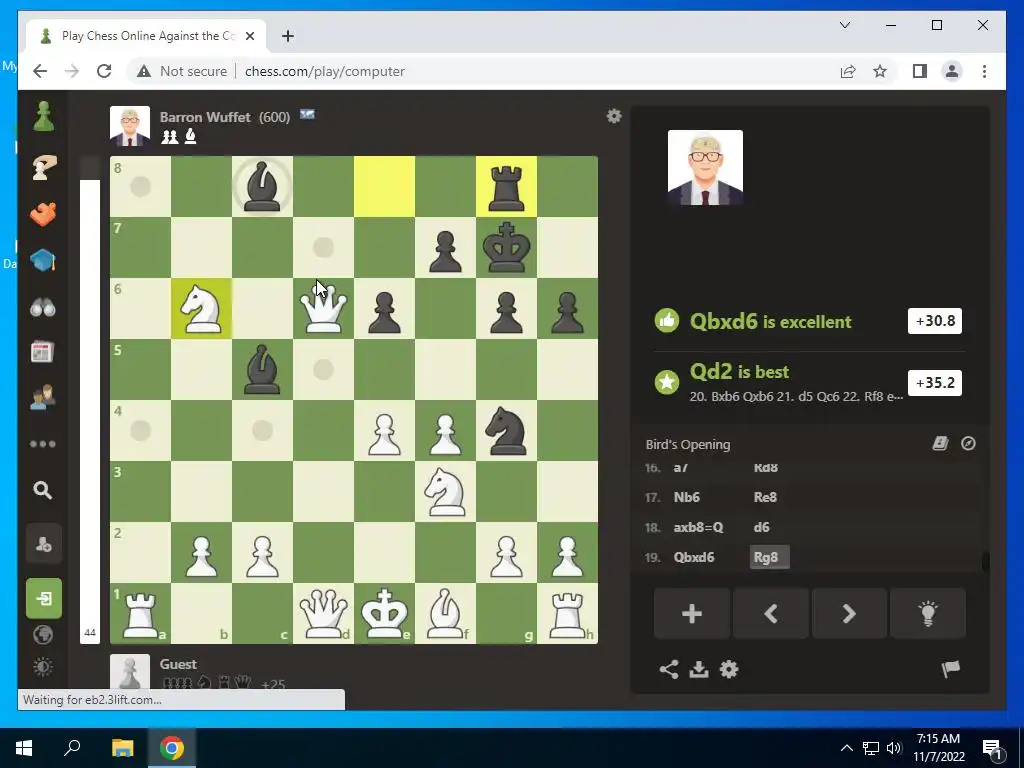The width and height of the screenshot is (1024, 768).
Task: Open the explorer compass icon
Action: coord(968,443)
